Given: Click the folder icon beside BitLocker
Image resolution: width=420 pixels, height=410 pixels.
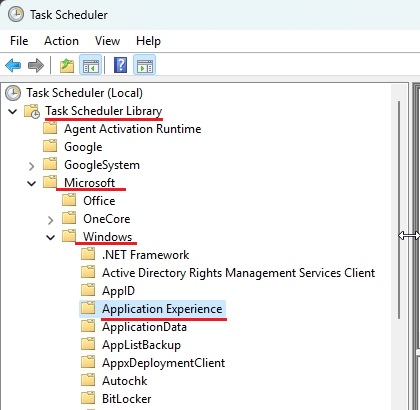Looking at the screenshot, I should coord(88,398).
